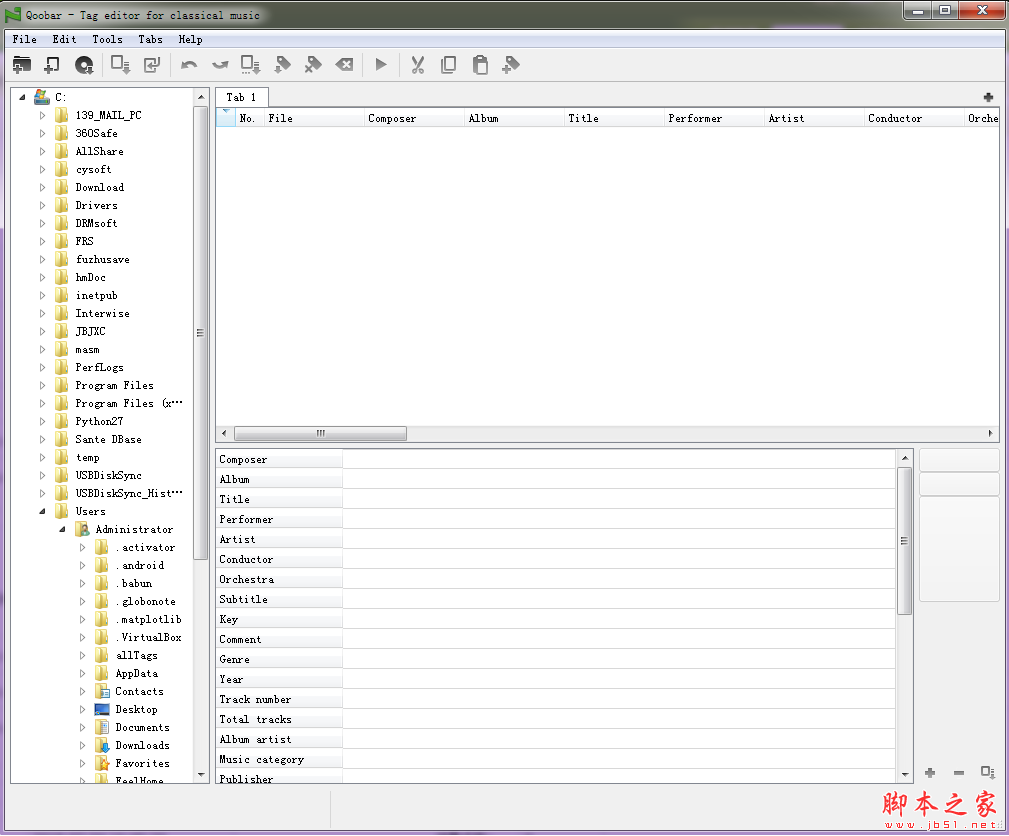The height and width of the screenshot is (836, 1009).
Task: Collapse the Users folder tree node
Action: point(43,511)
